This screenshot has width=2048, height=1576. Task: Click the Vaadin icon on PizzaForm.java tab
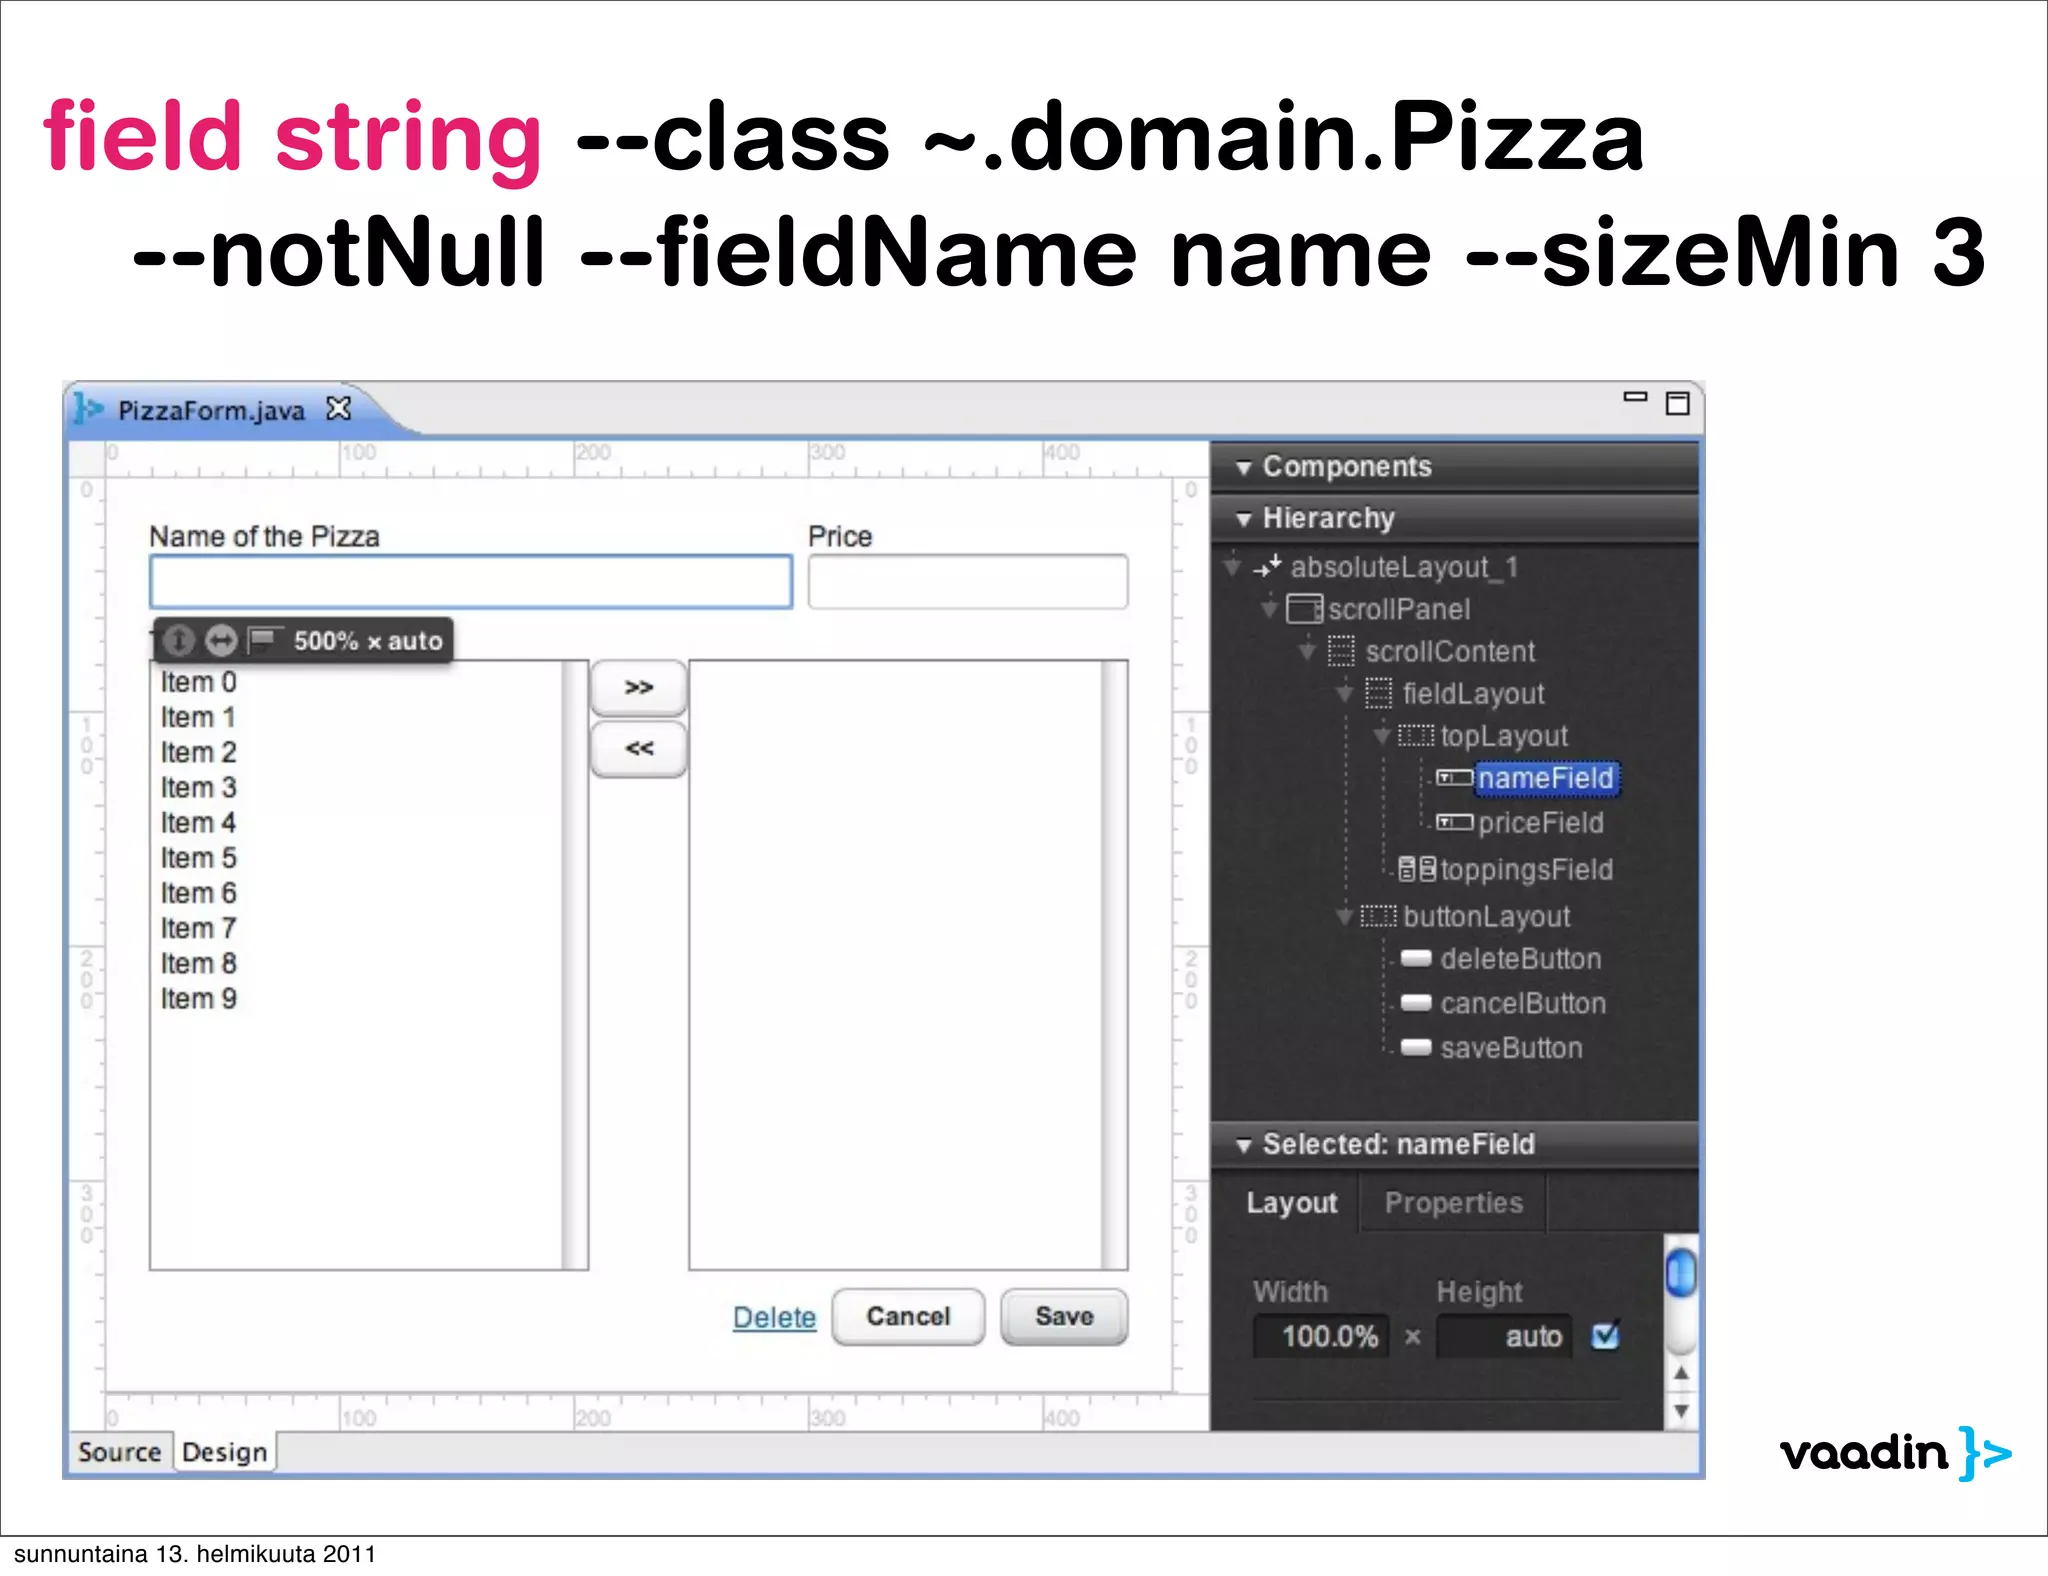(x=90, y=409)
